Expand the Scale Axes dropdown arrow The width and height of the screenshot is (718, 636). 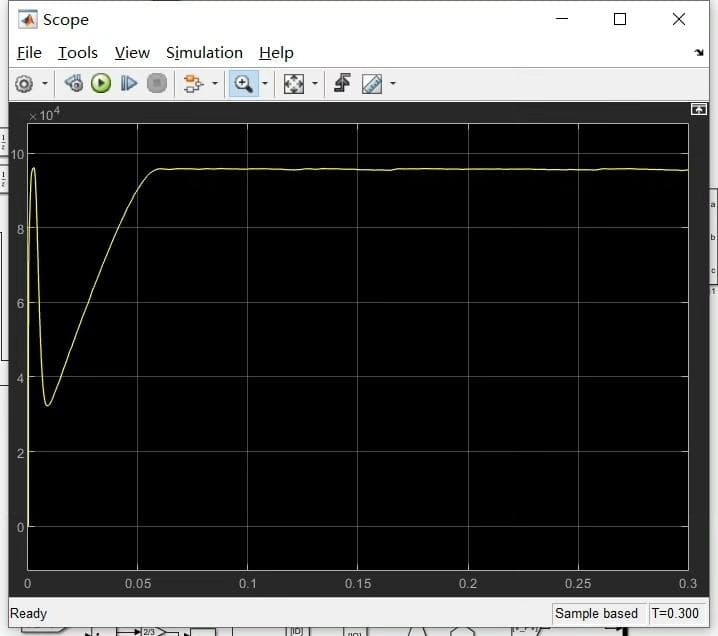tap(315, 84)
